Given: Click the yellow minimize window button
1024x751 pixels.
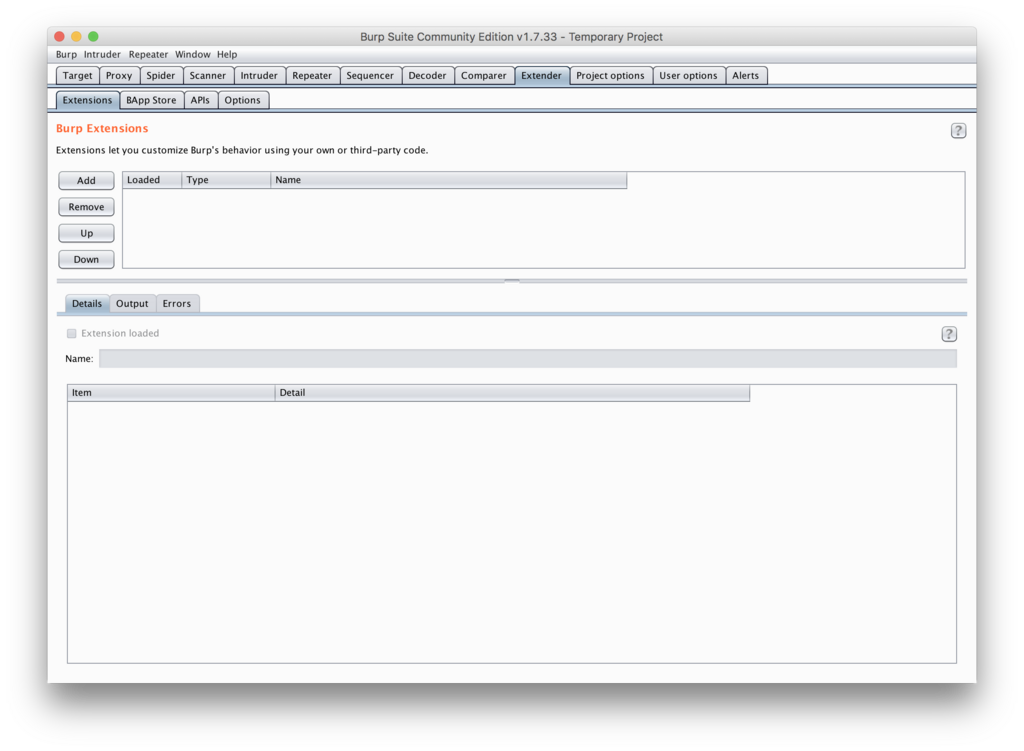Looking at the screenshot, I should [x=76, y=37].
